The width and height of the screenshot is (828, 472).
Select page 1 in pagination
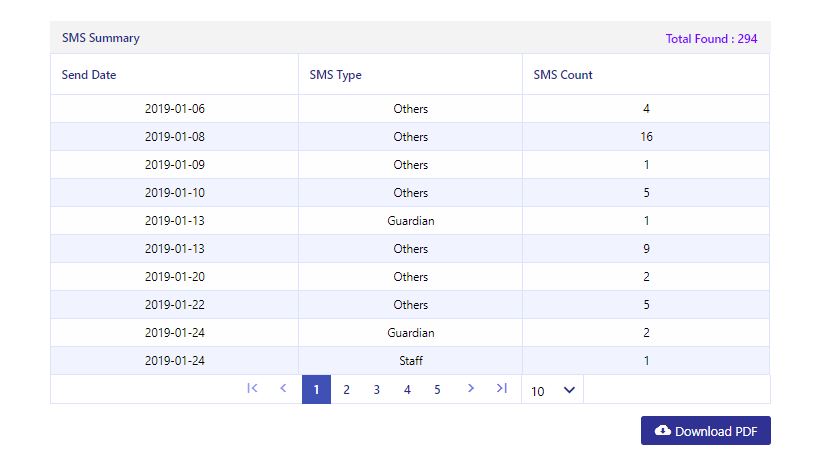point(316,390)
